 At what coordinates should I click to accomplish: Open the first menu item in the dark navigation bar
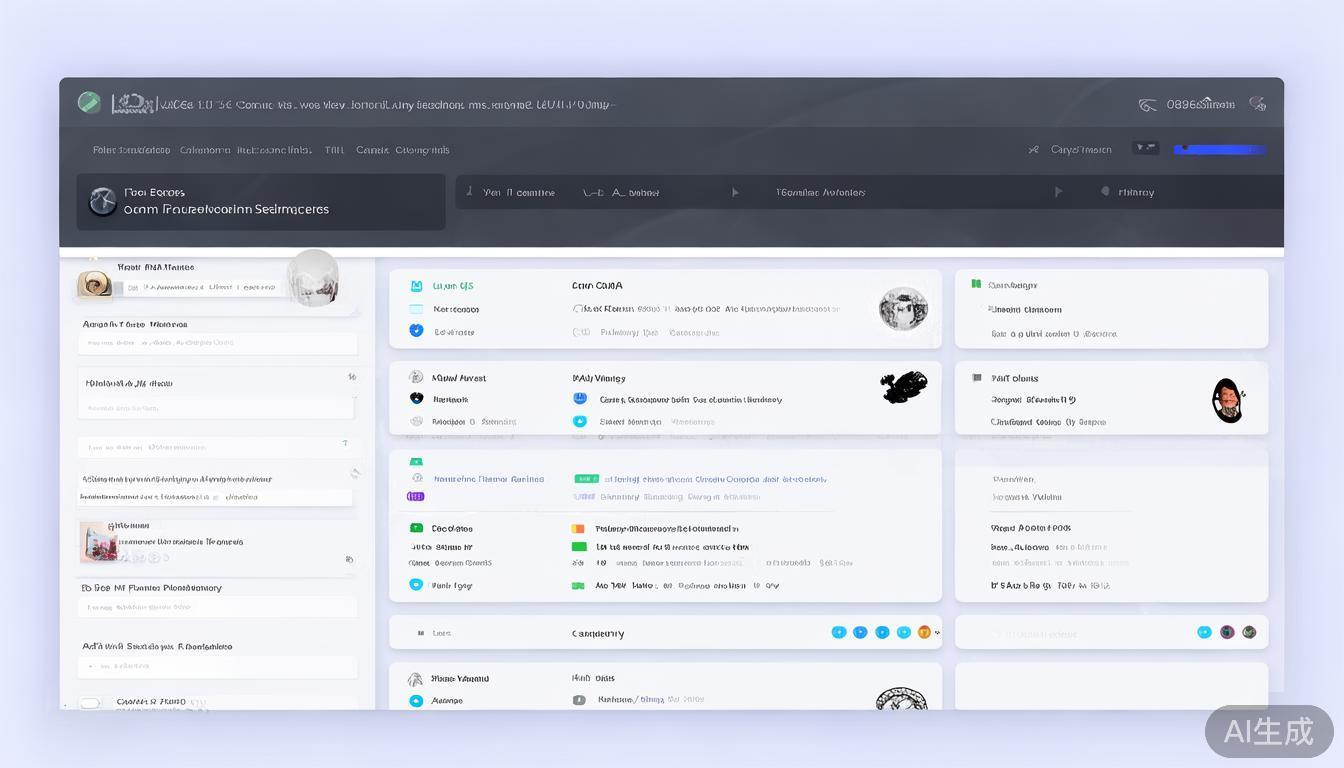click(x=131, y=150)
